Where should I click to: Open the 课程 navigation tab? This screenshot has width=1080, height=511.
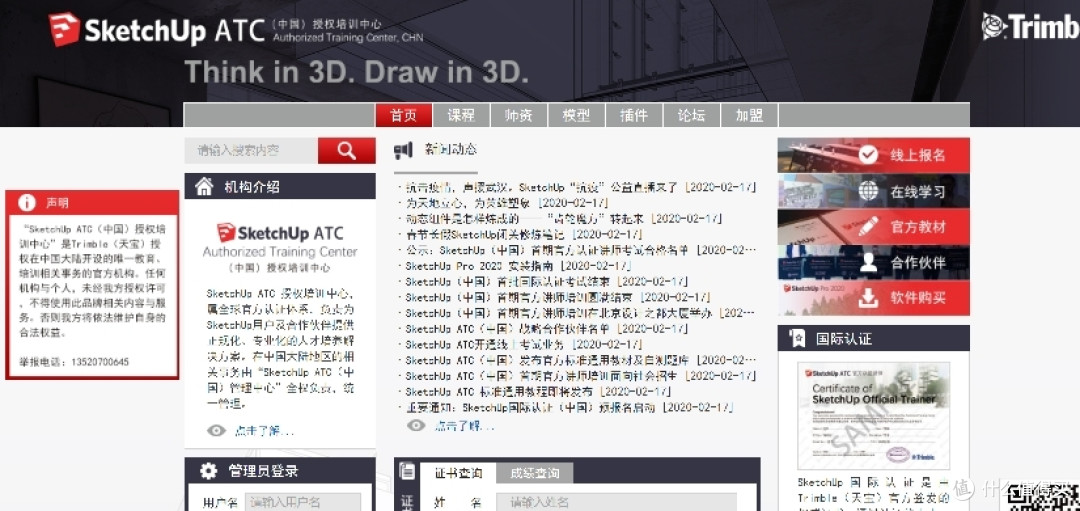coord(461,115)
